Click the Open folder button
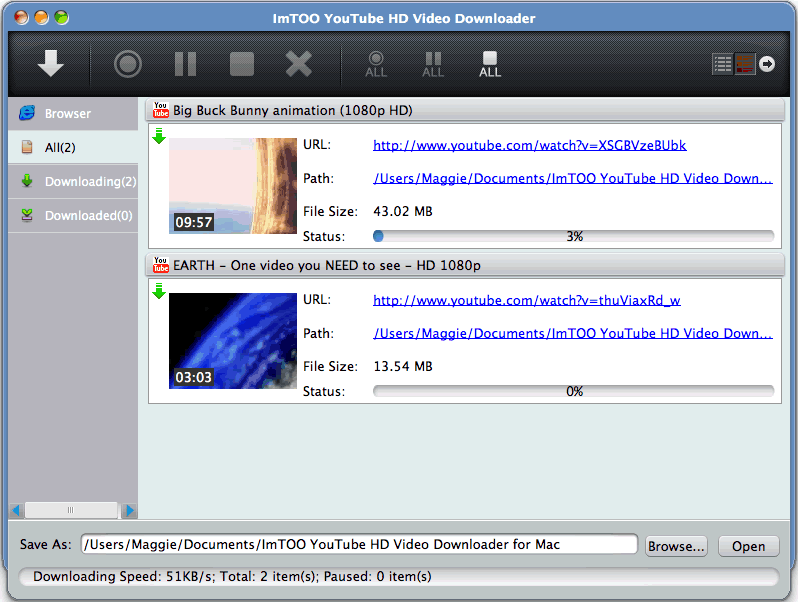 [749, 546]
